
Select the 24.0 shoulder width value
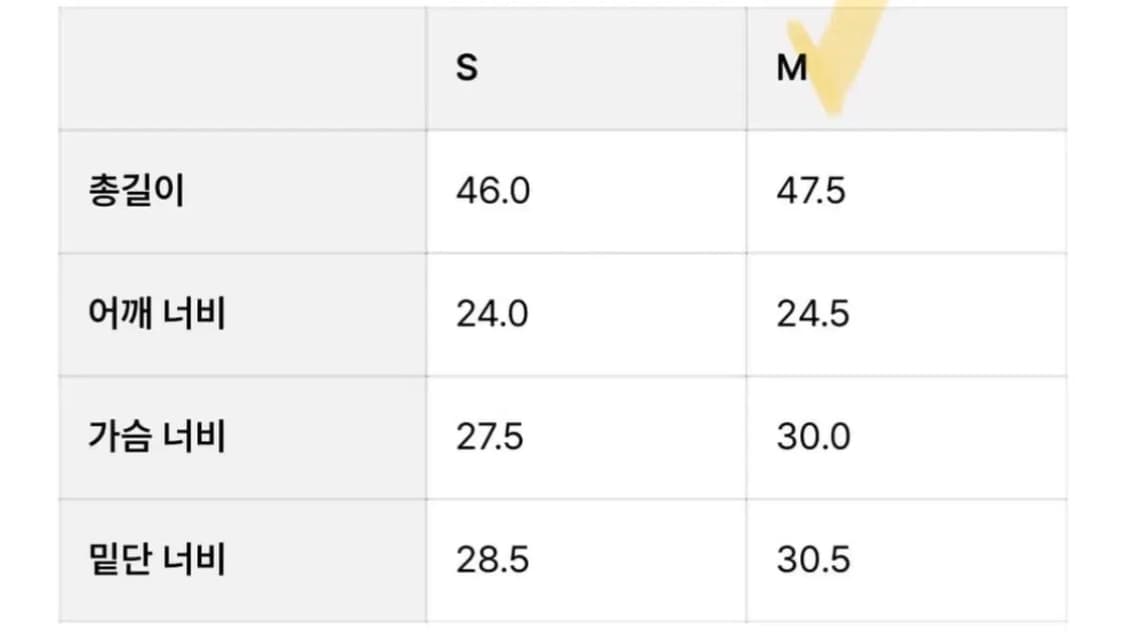493,314
